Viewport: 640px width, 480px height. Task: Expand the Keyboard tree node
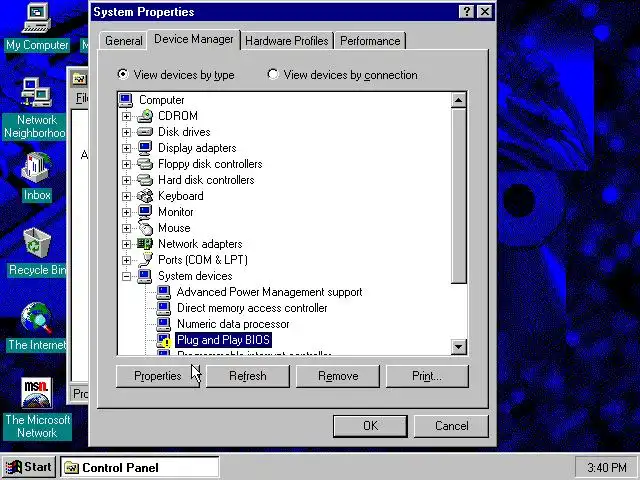[127, 196]
